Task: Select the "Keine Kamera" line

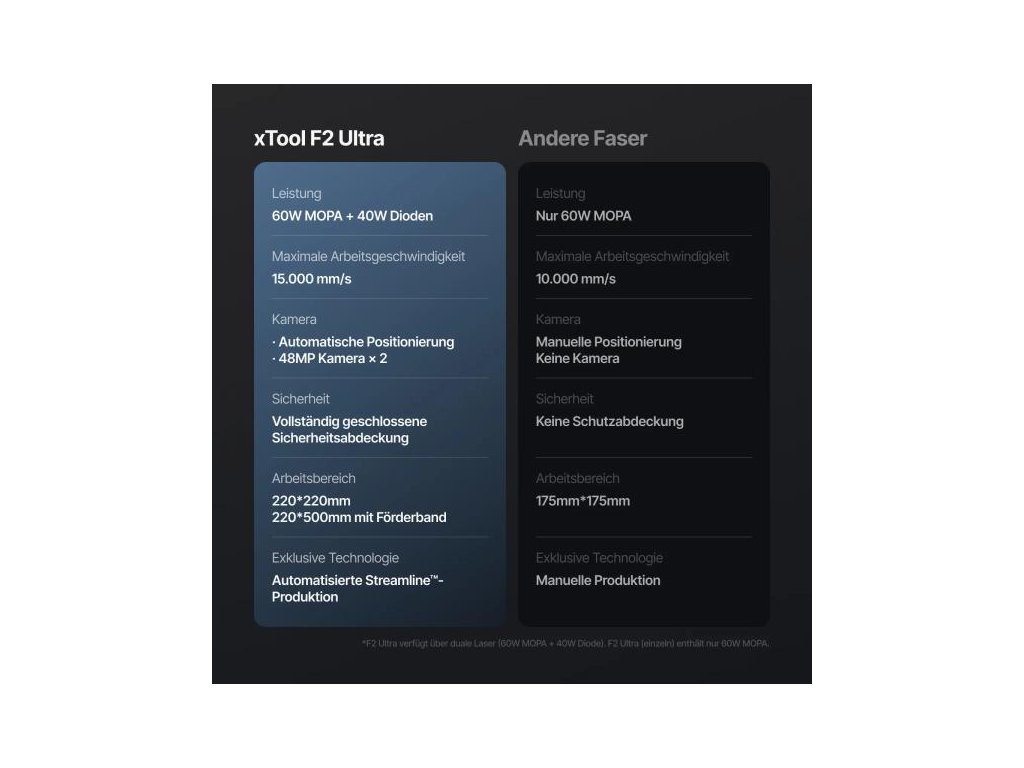Action: [x=577, y=358]
